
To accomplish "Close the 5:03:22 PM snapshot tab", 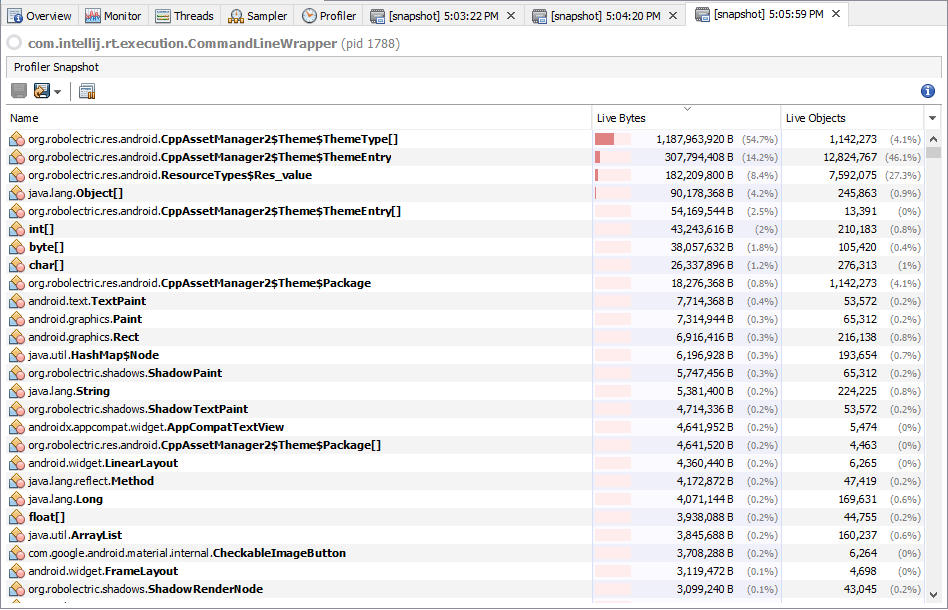I will point(509,15).
